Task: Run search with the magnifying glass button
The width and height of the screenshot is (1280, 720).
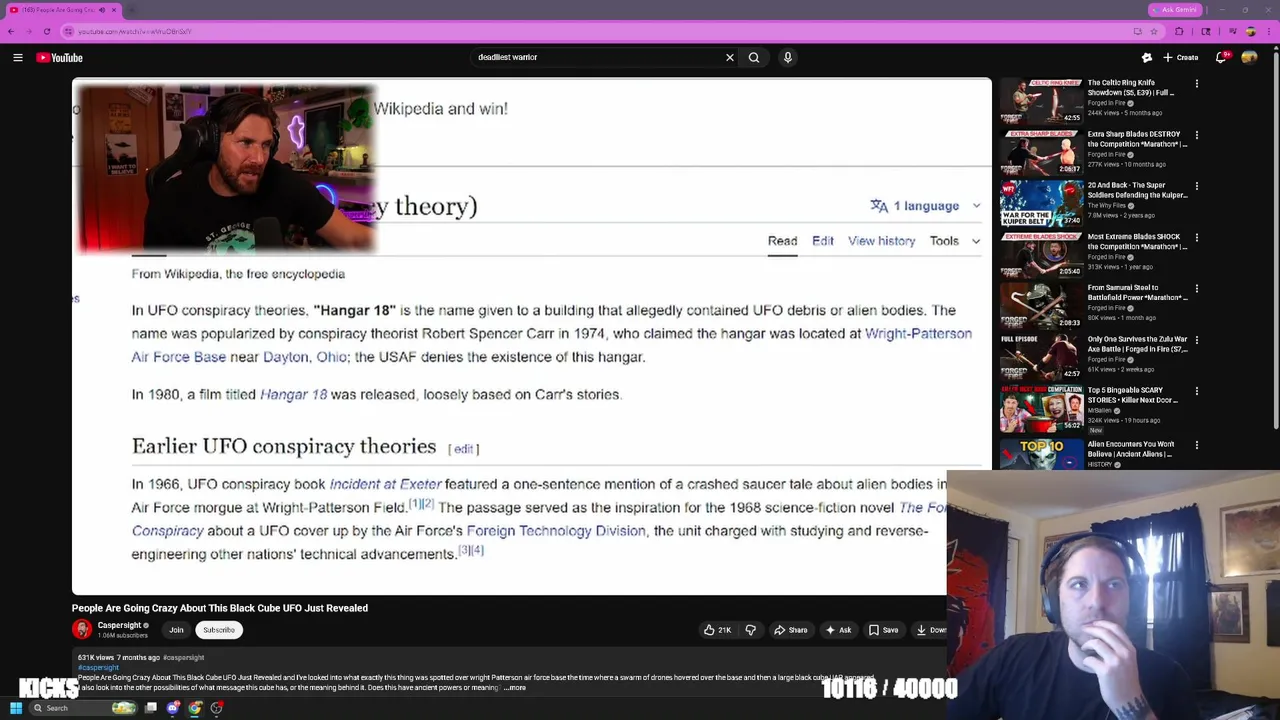Action: pyautogui.click(x=754, y=58)
